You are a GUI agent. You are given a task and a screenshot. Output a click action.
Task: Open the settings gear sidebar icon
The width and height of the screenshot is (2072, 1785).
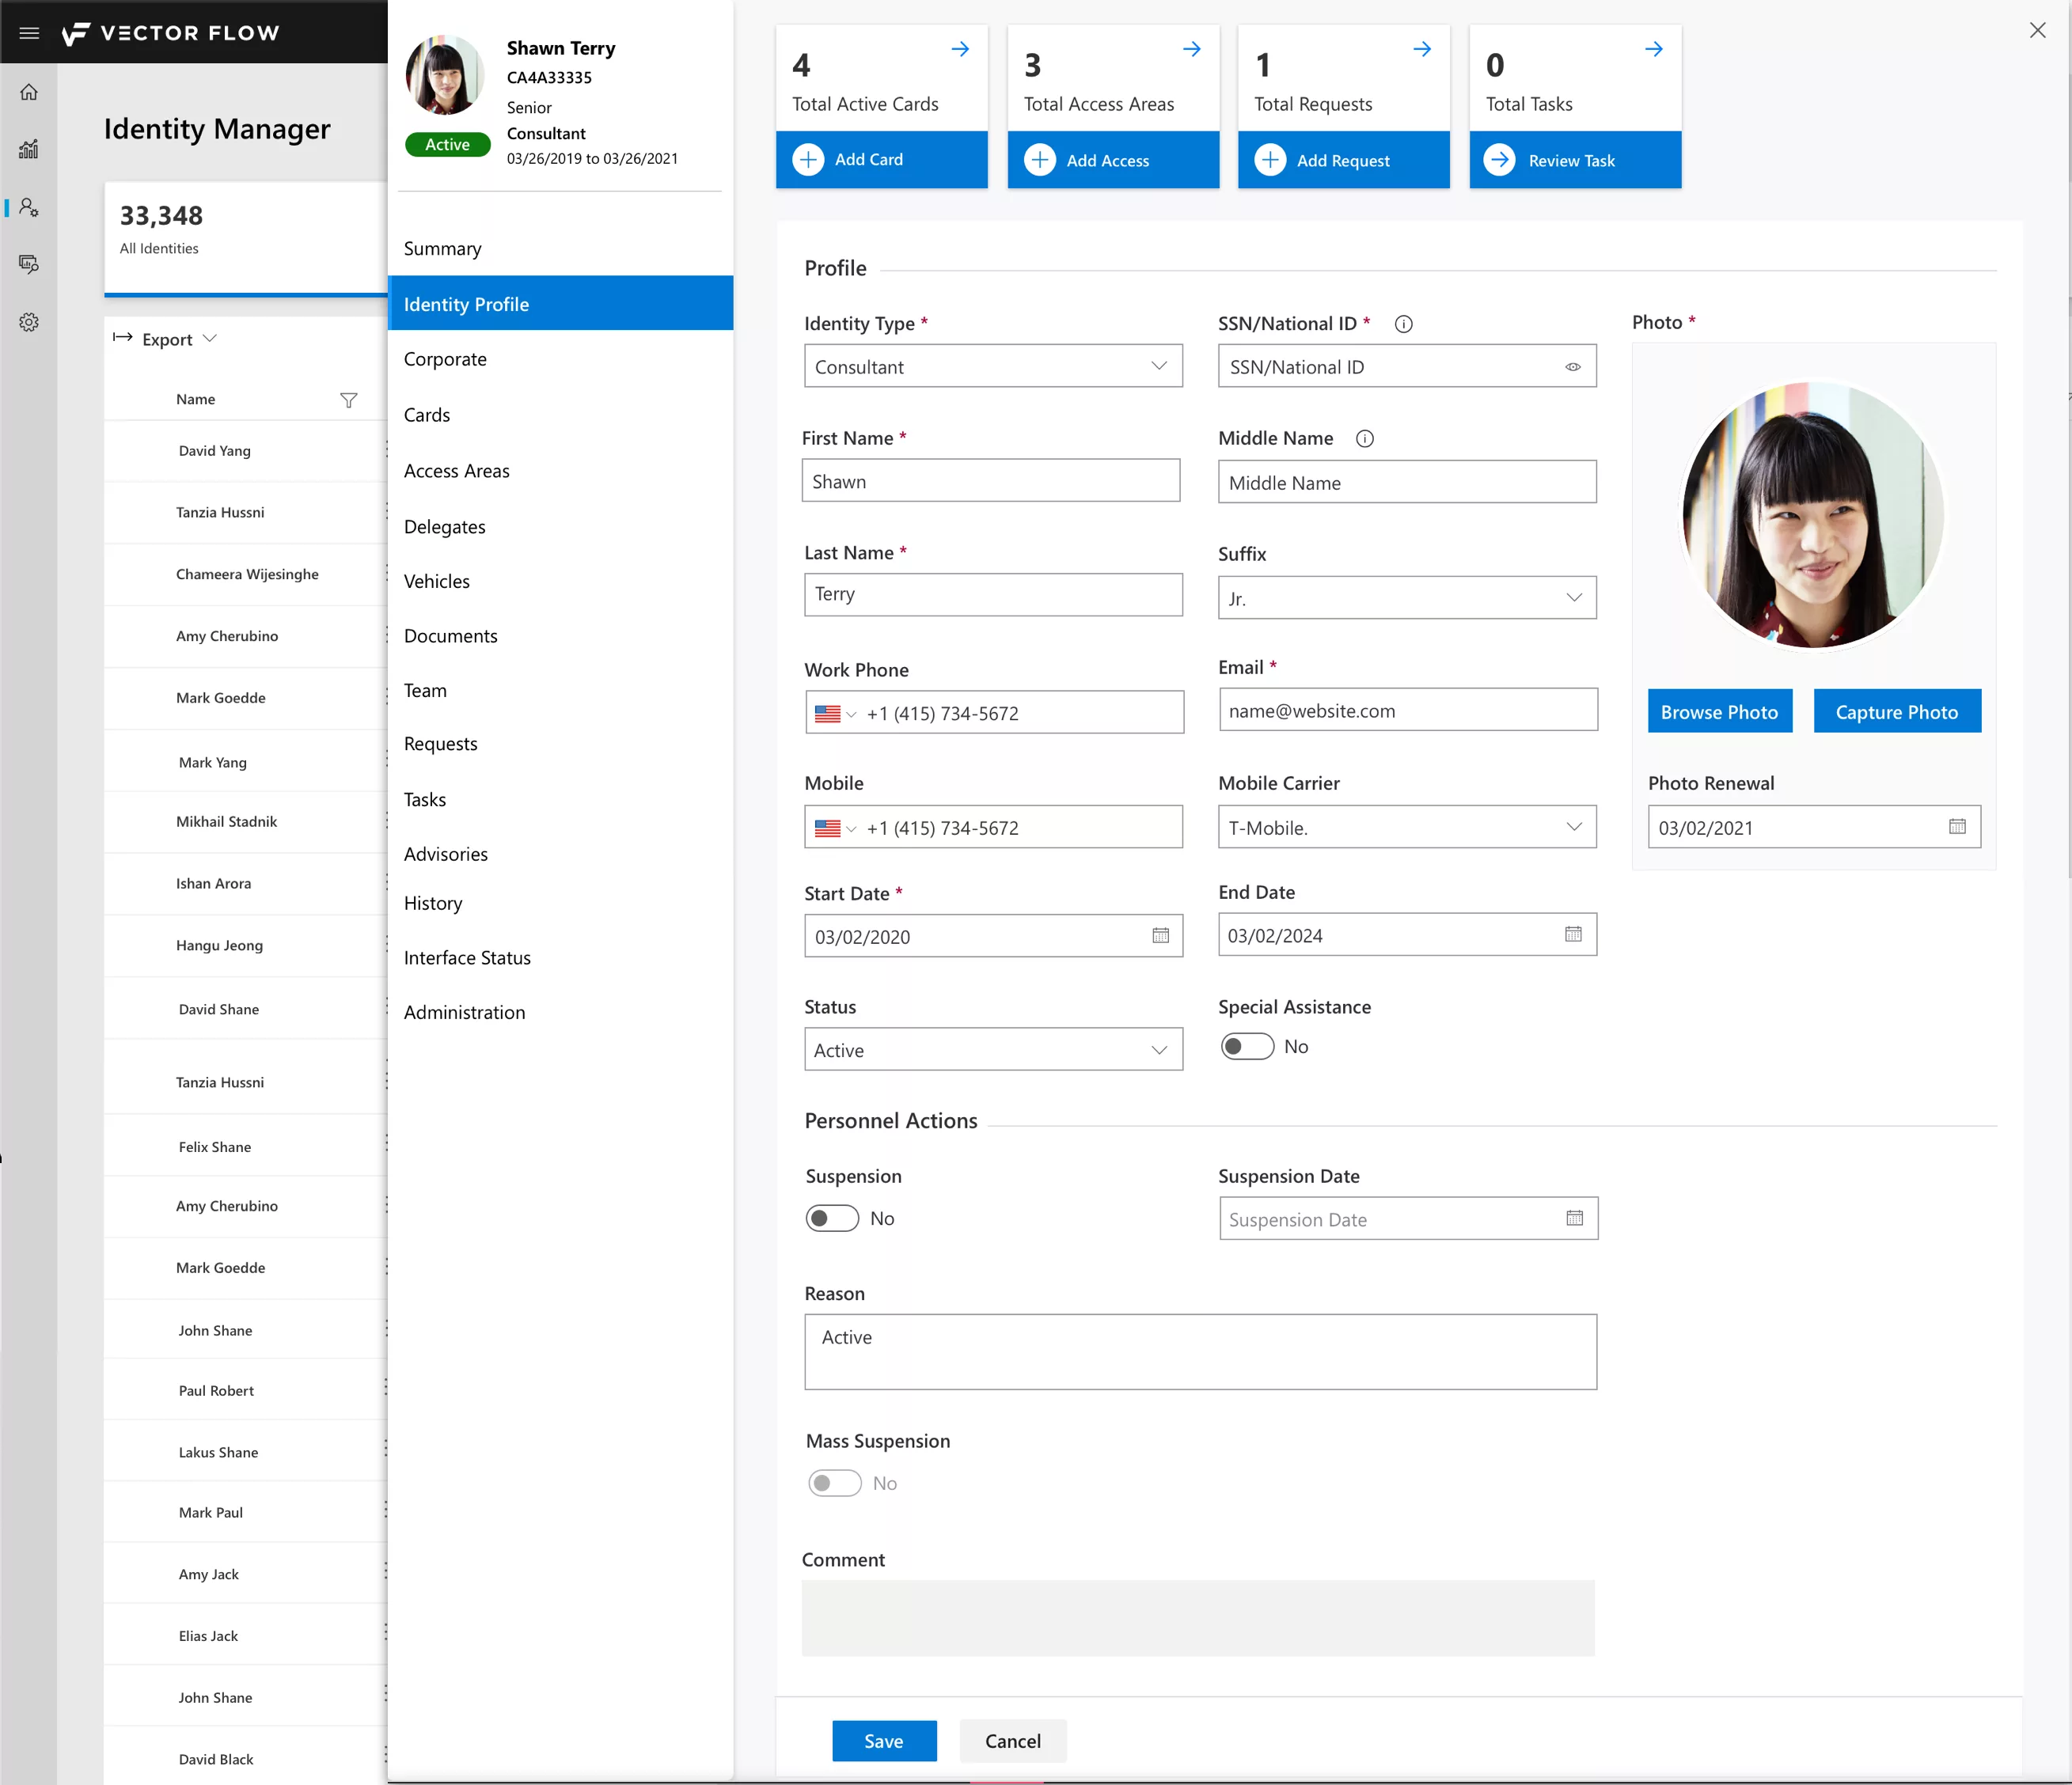29,322
